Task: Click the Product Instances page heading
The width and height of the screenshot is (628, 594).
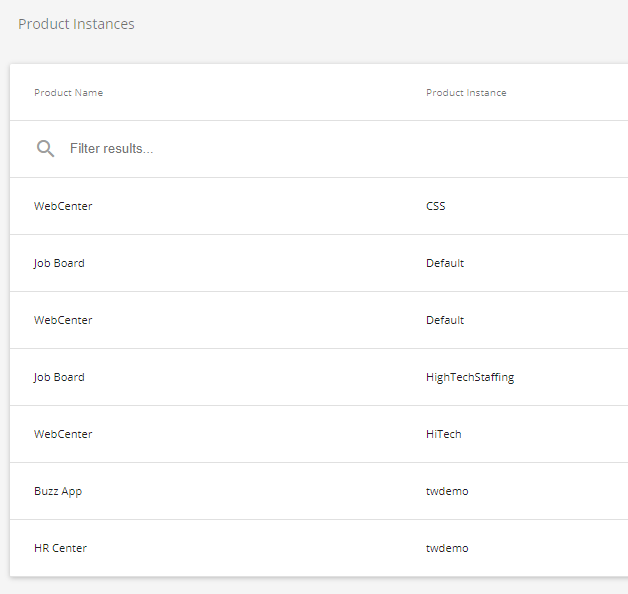Action: point(76,24)
